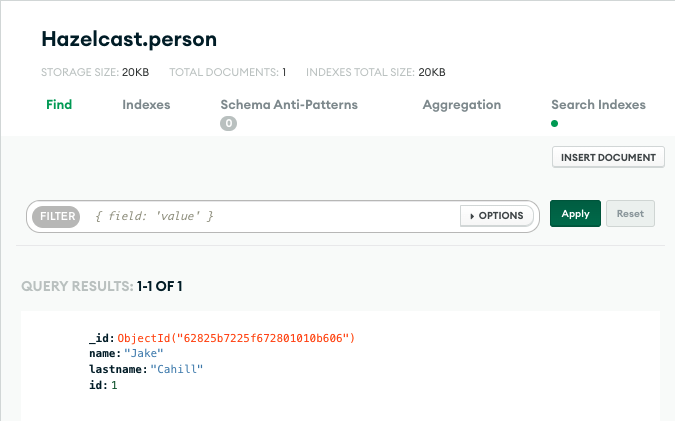Image resolution: width=675 pixels, height=421 pixels.
Task: Click the _id field key
Action: 101,339
